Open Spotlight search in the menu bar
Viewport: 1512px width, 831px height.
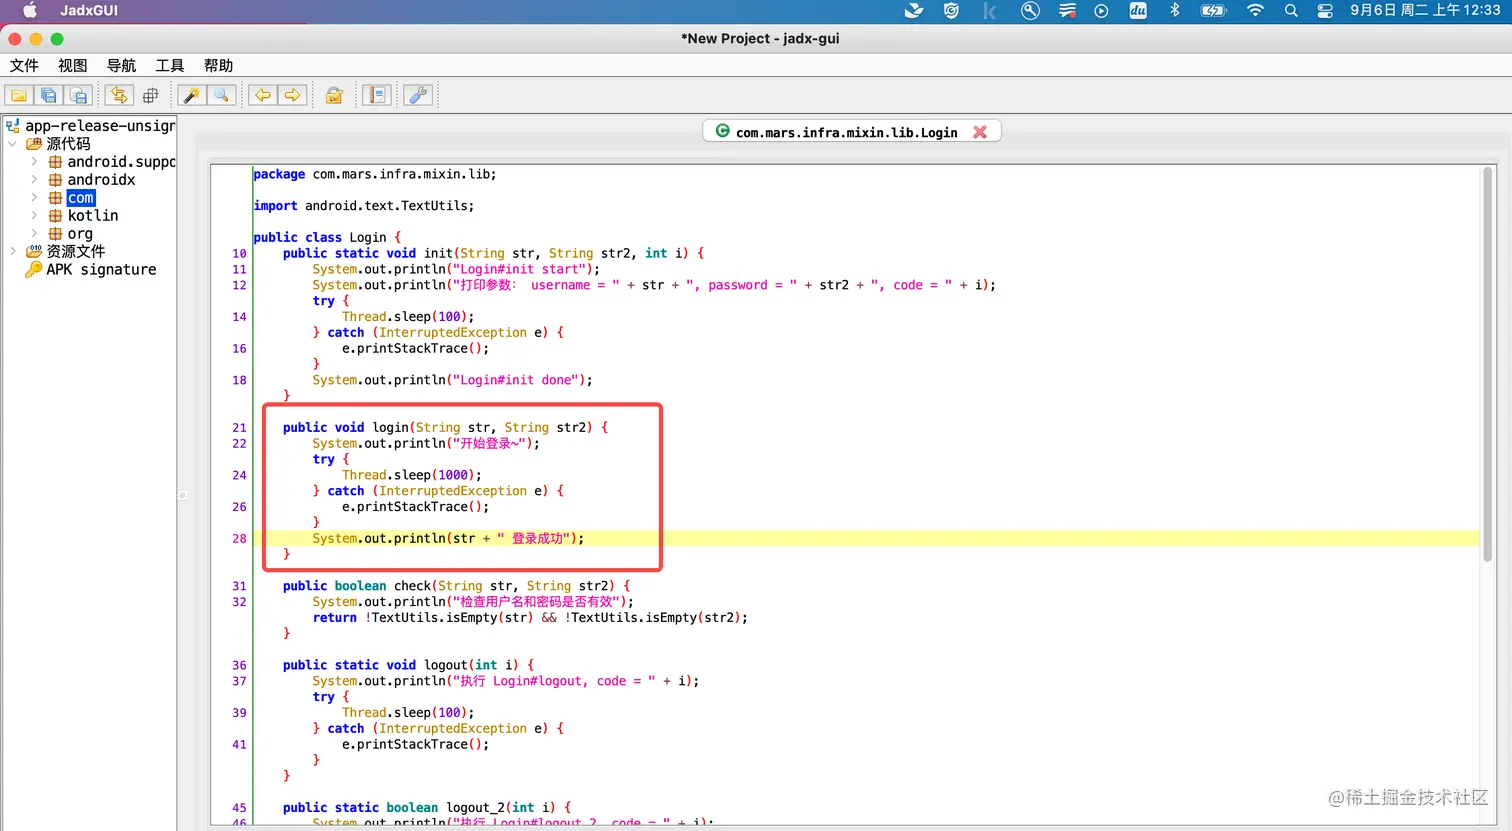[x=1291, y=11]
